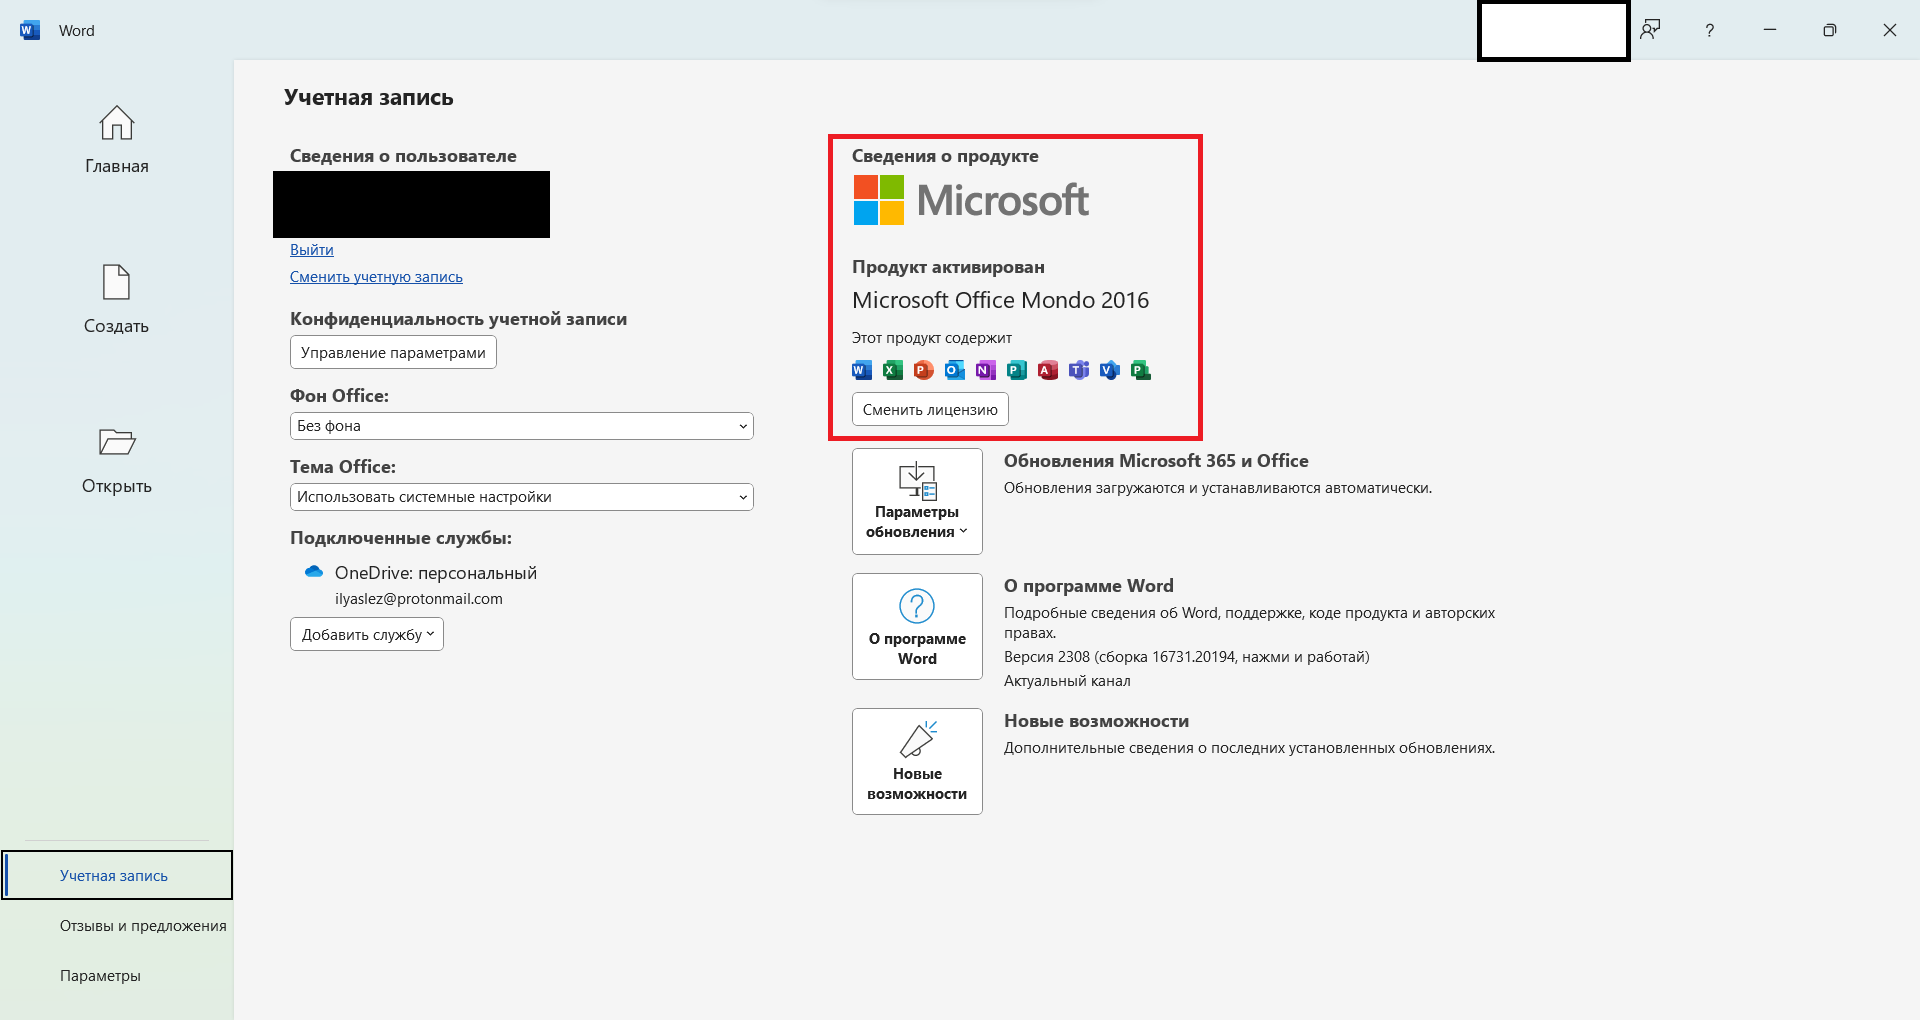Click the Microsoft Office Mondo 2016 text

[x=1000, y=300]
